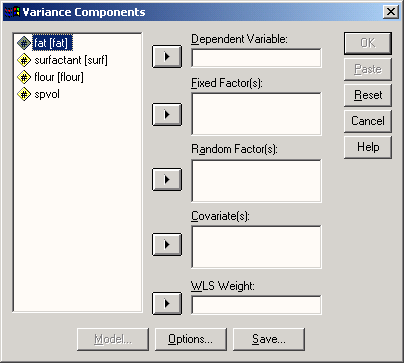404x363 pixels.
Task: Click the Variance Components title bar icon
Action: pos(12,12)
